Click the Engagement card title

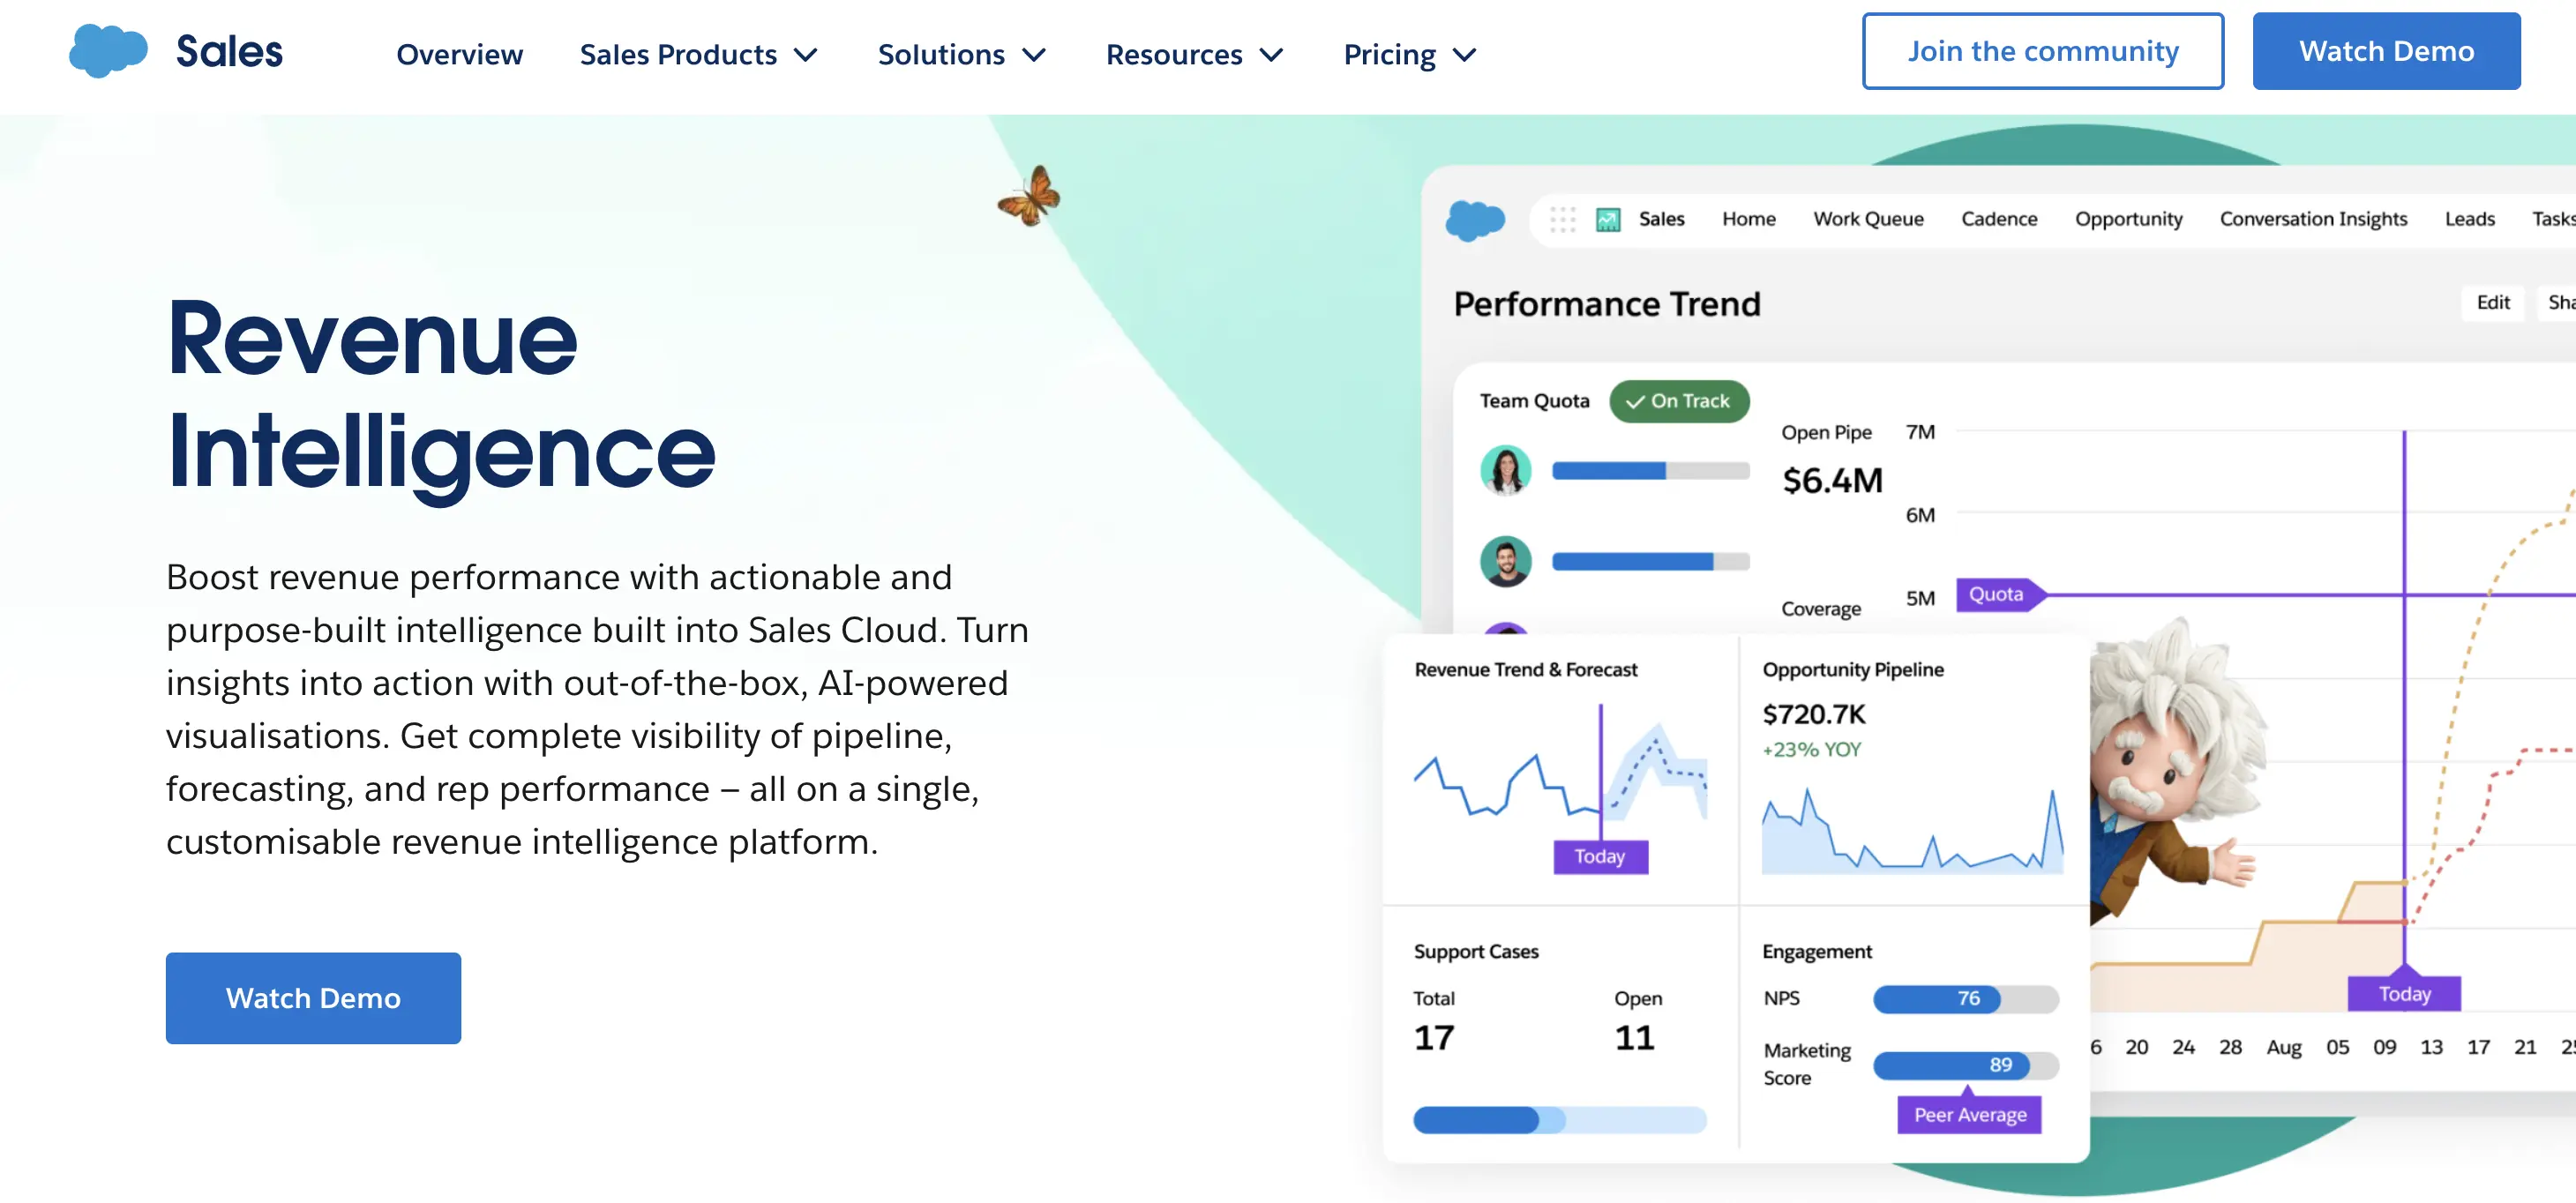tap(1816, 951)
